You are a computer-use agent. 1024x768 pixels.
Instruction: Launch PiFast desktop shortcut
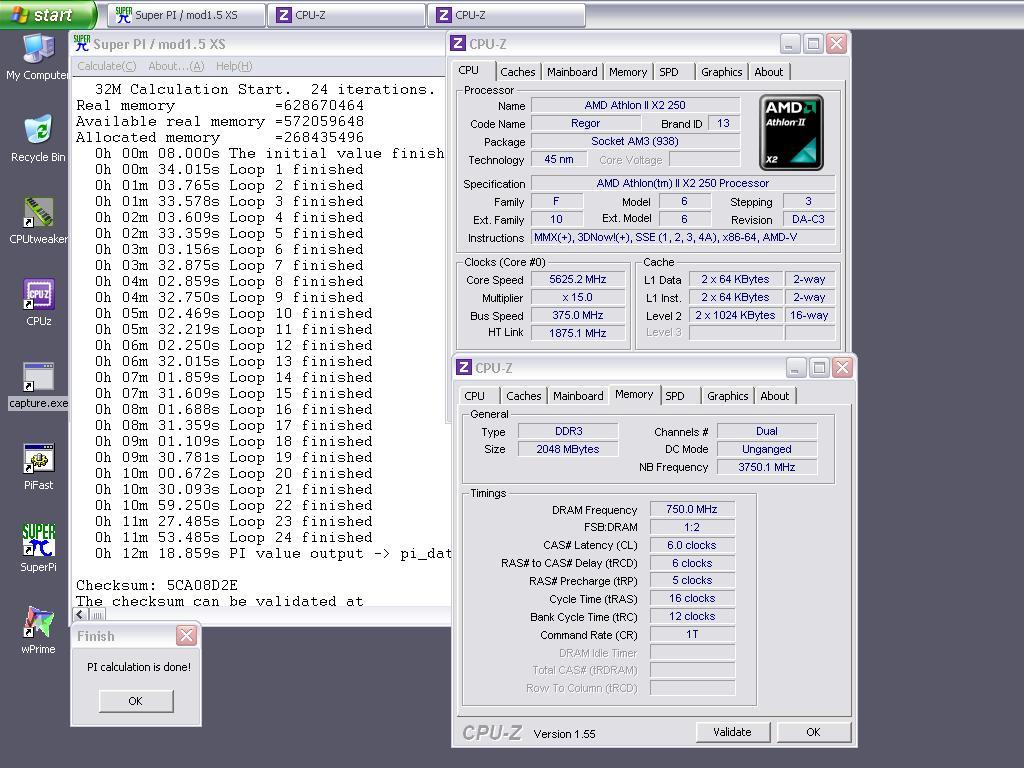click(x=38, y=466)
